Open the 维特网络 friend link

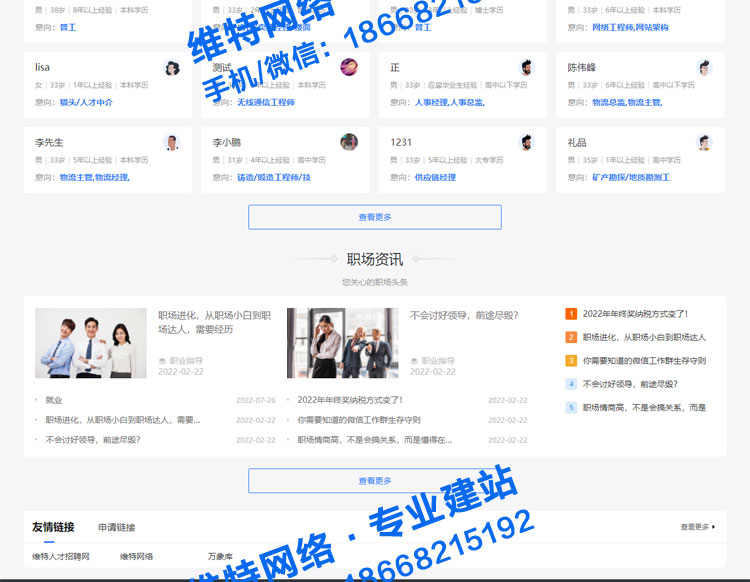coord(136,556)
